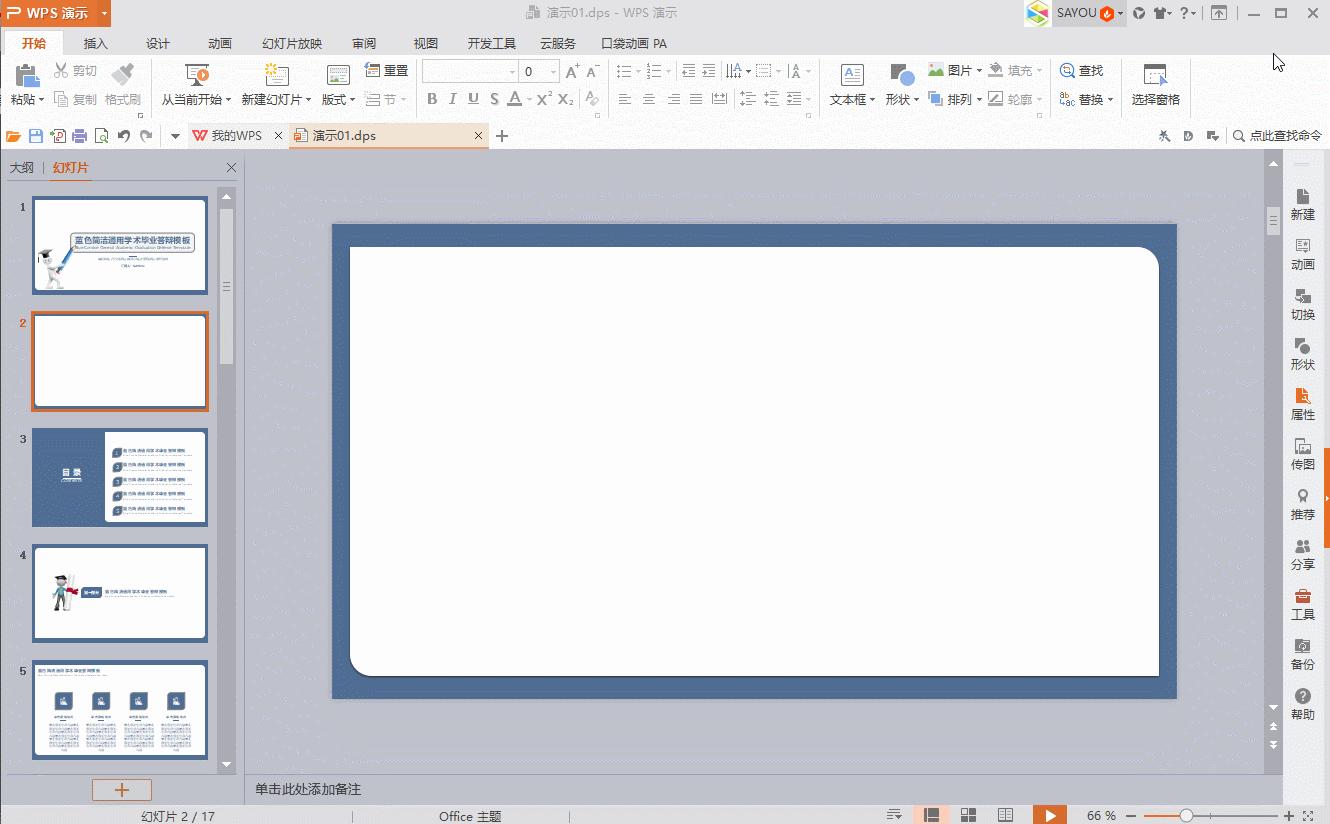
Task: Open the Layout (版式) dropdown
Action: (338, 99)
